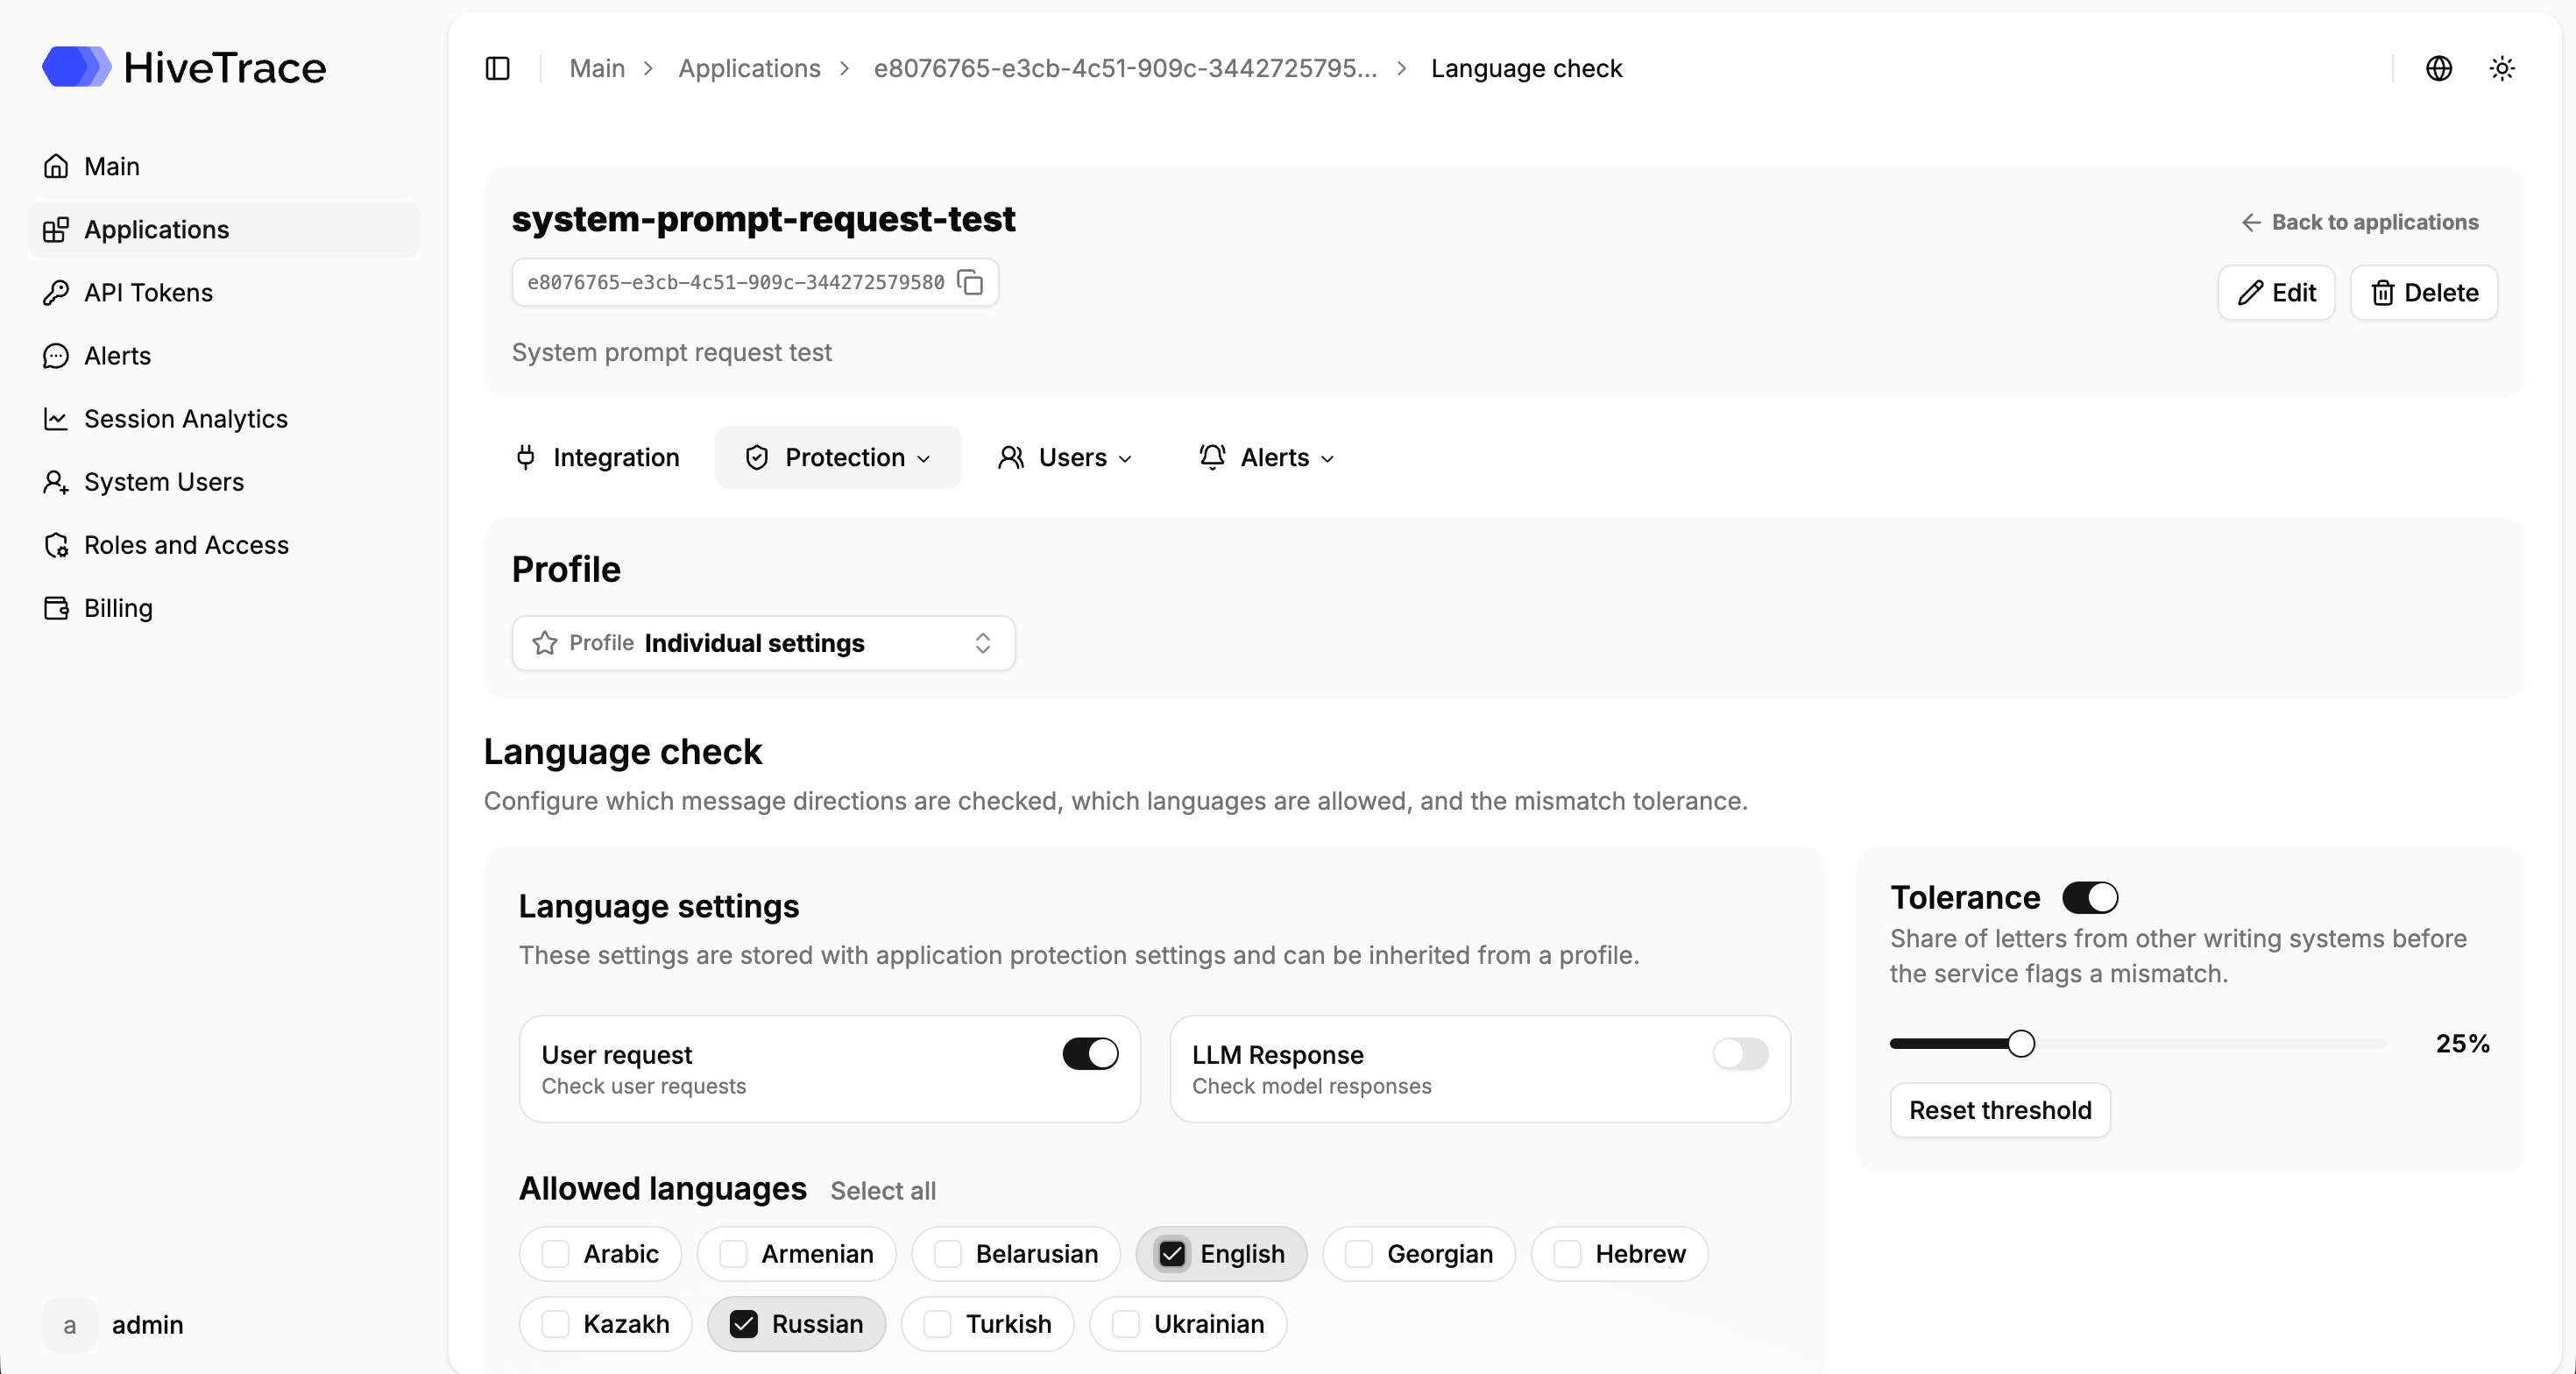Click the admin avatar icon
This screenshot has height=1374, width=2576.
pos(69,1324)
